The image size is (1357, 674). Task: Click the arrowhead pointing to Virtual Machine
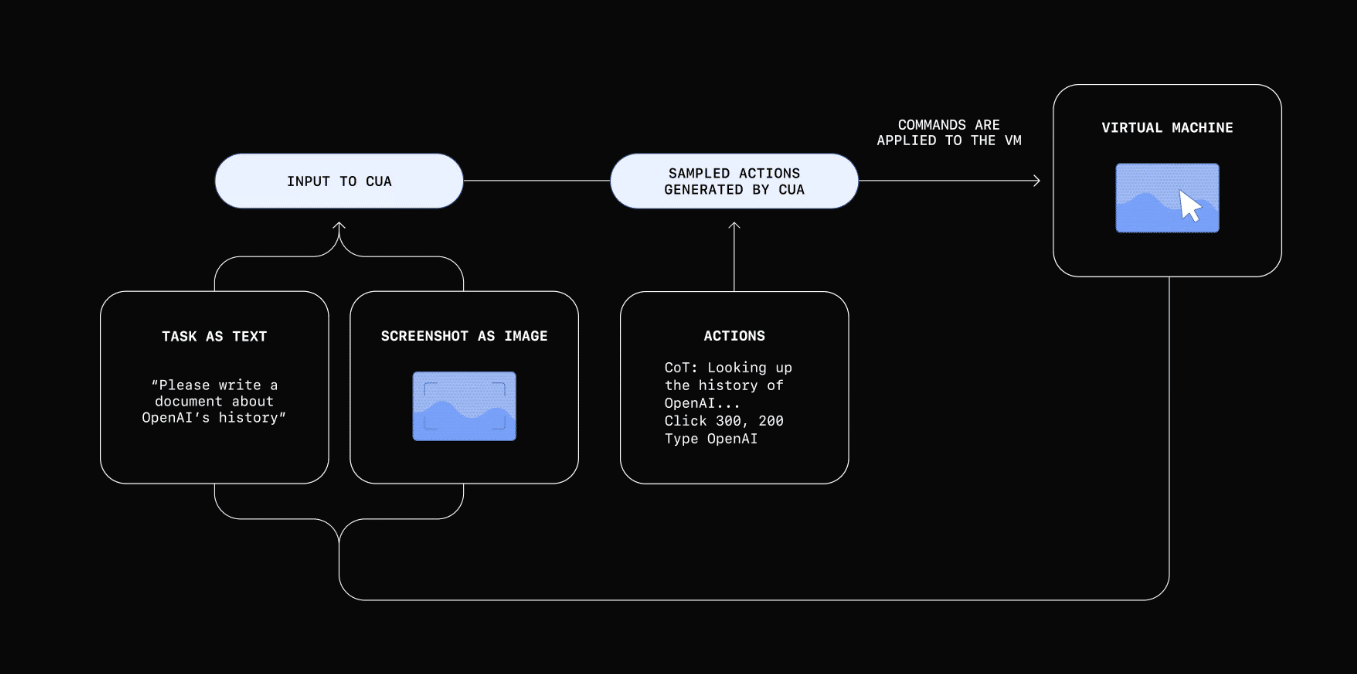point(1036,181)
